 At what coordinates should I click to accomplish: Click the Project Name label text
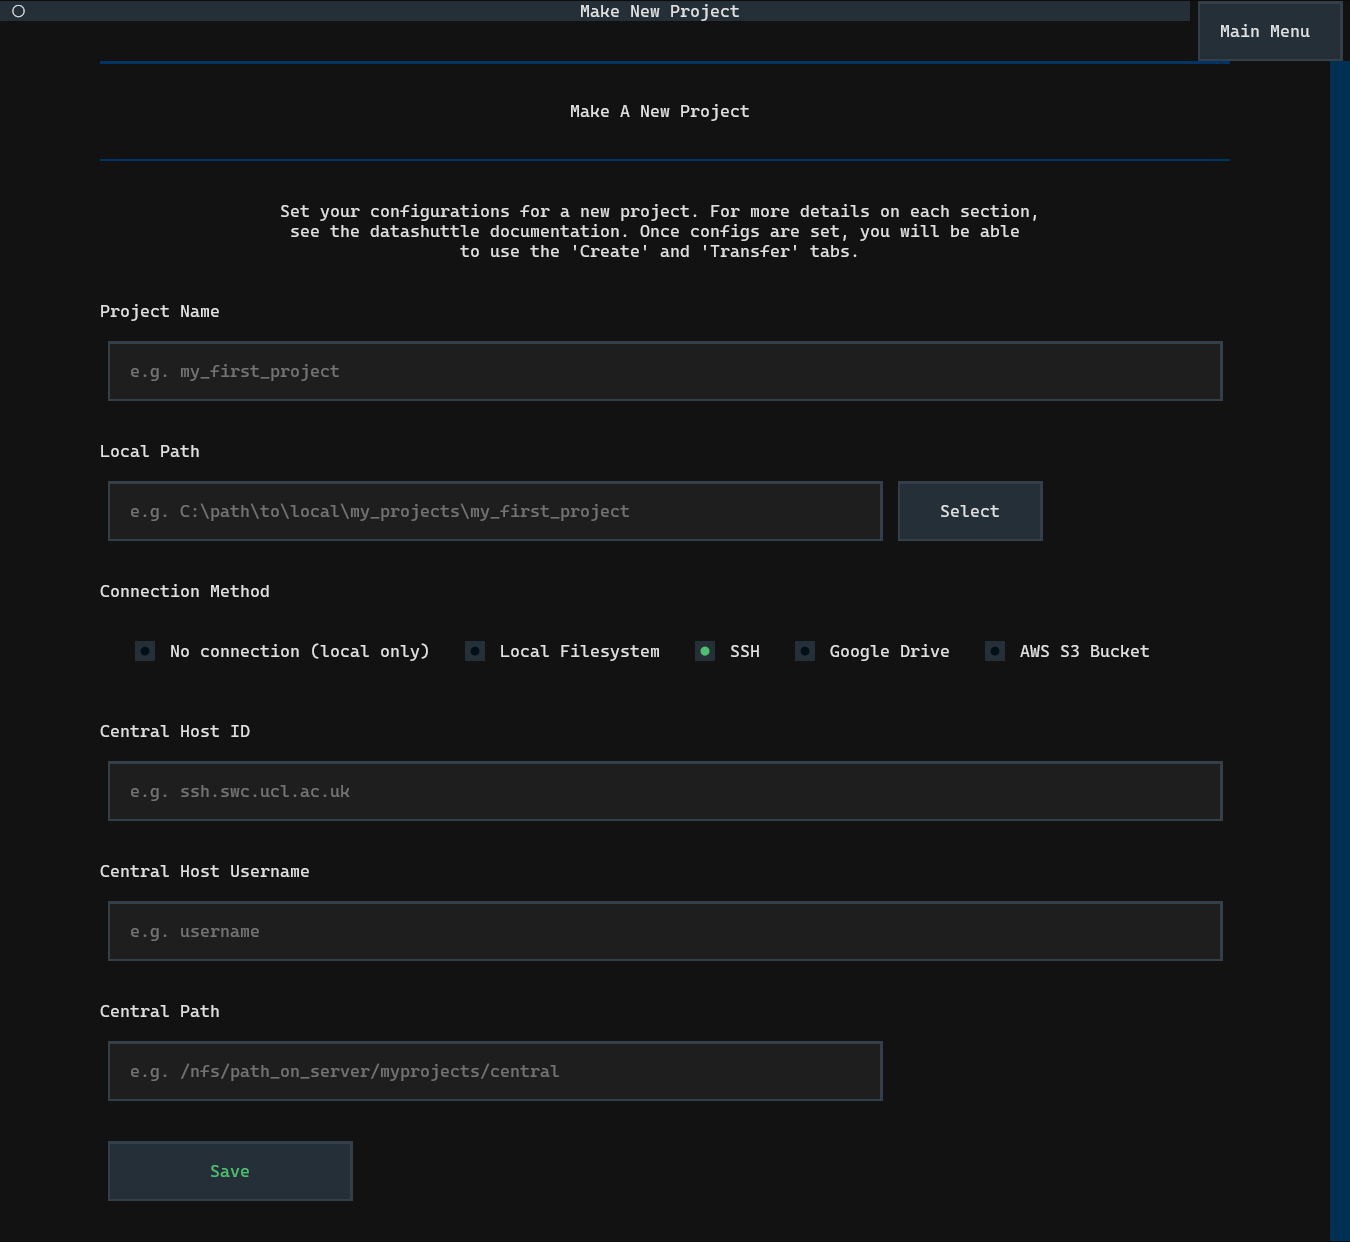160,311
